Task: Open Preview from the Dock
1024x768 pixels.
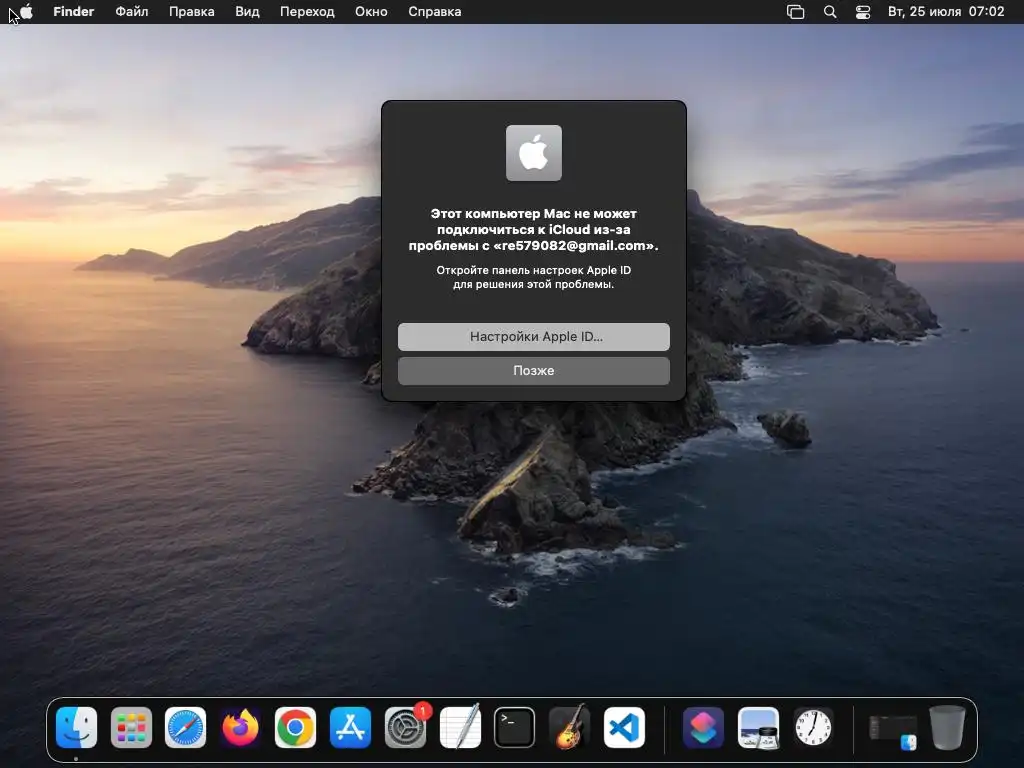Action: coord(758,727)
